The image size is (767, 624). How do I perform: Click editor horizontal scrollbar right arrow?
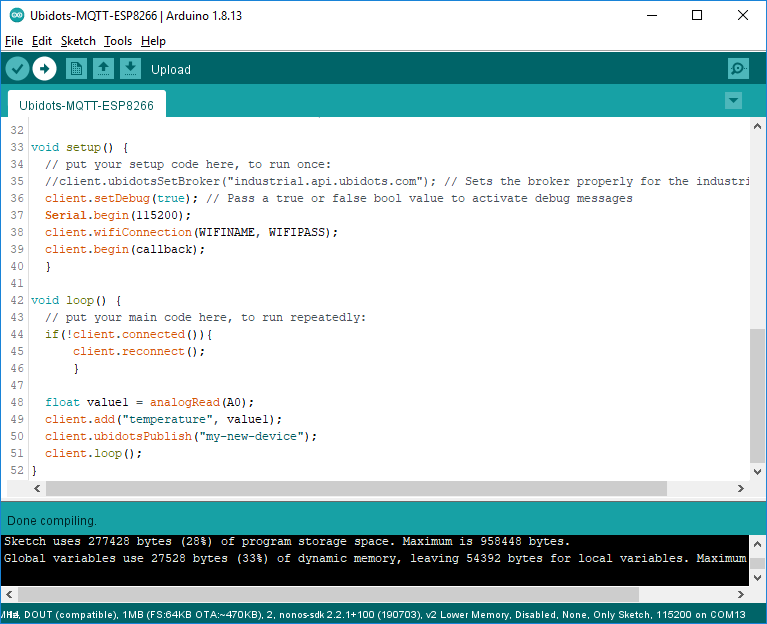point(741,488)
